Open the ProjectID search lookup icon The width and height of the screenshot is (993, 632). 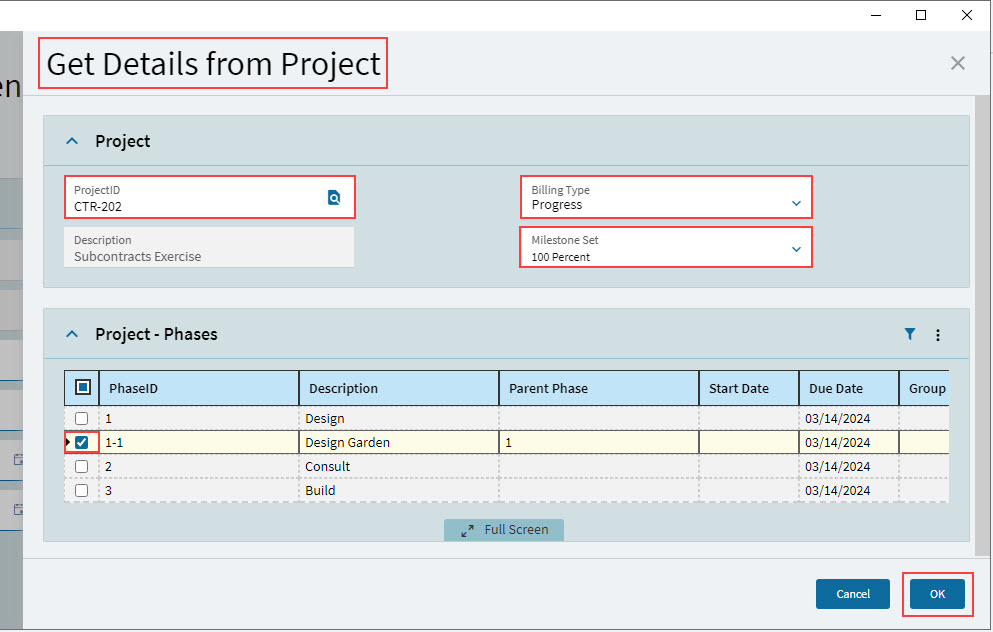[334, 198]
